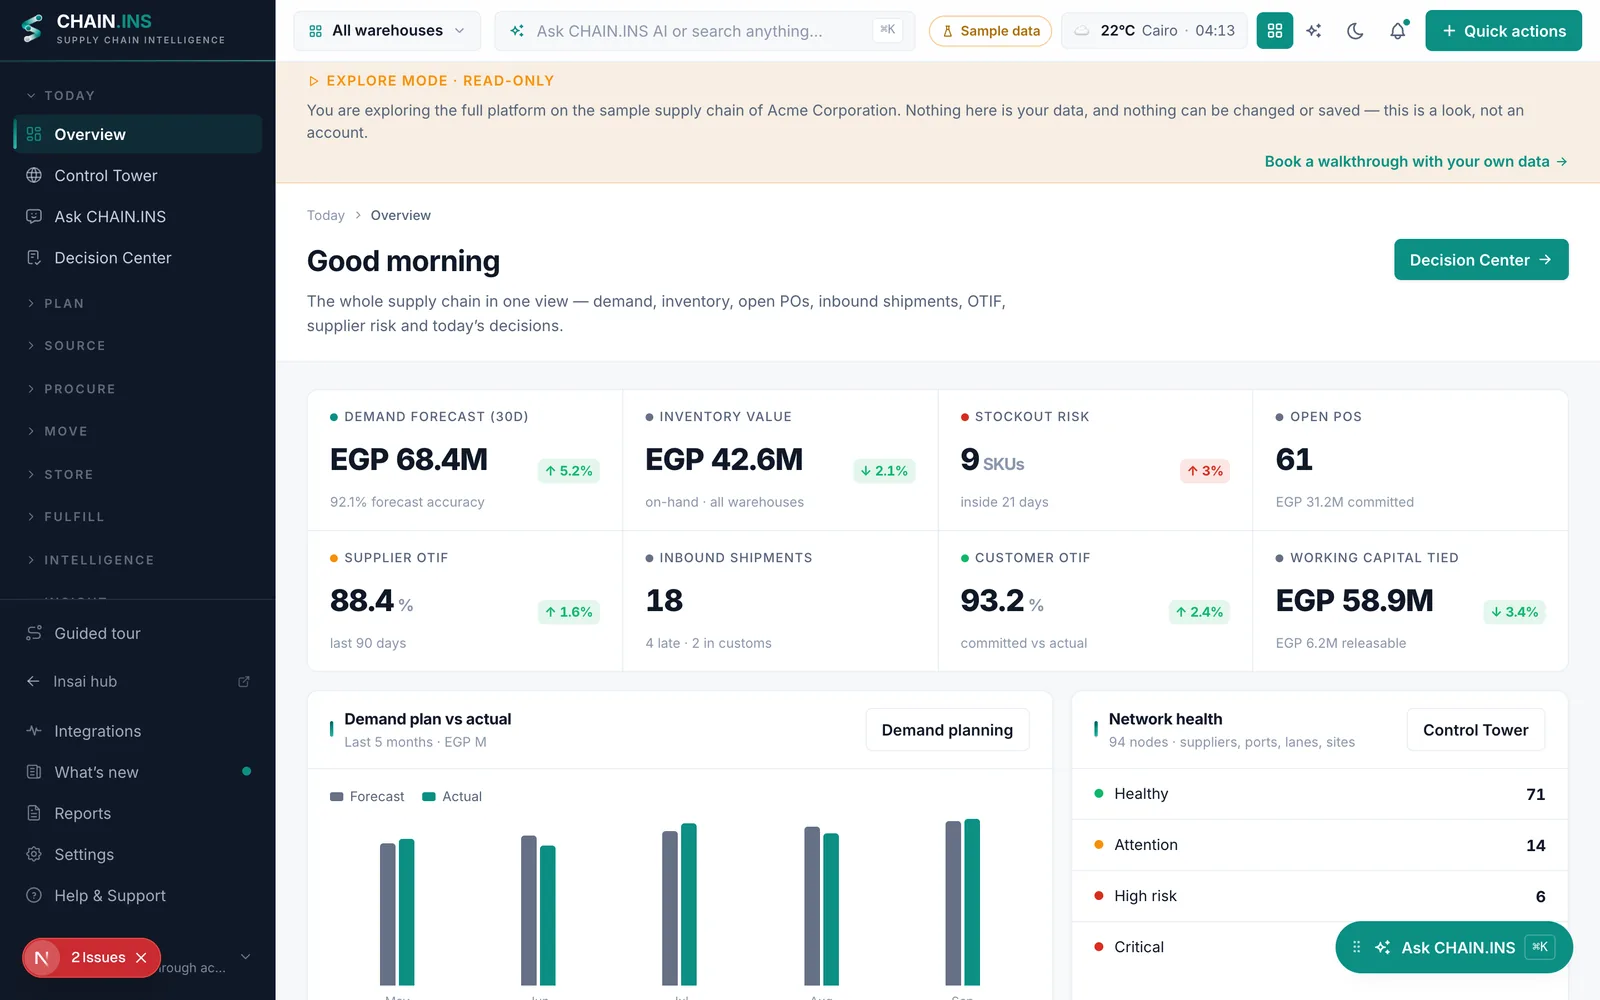Screen dimensions: 1600x1000
Task: Click the green Decision Center button
Action: tap(1481, 260)
